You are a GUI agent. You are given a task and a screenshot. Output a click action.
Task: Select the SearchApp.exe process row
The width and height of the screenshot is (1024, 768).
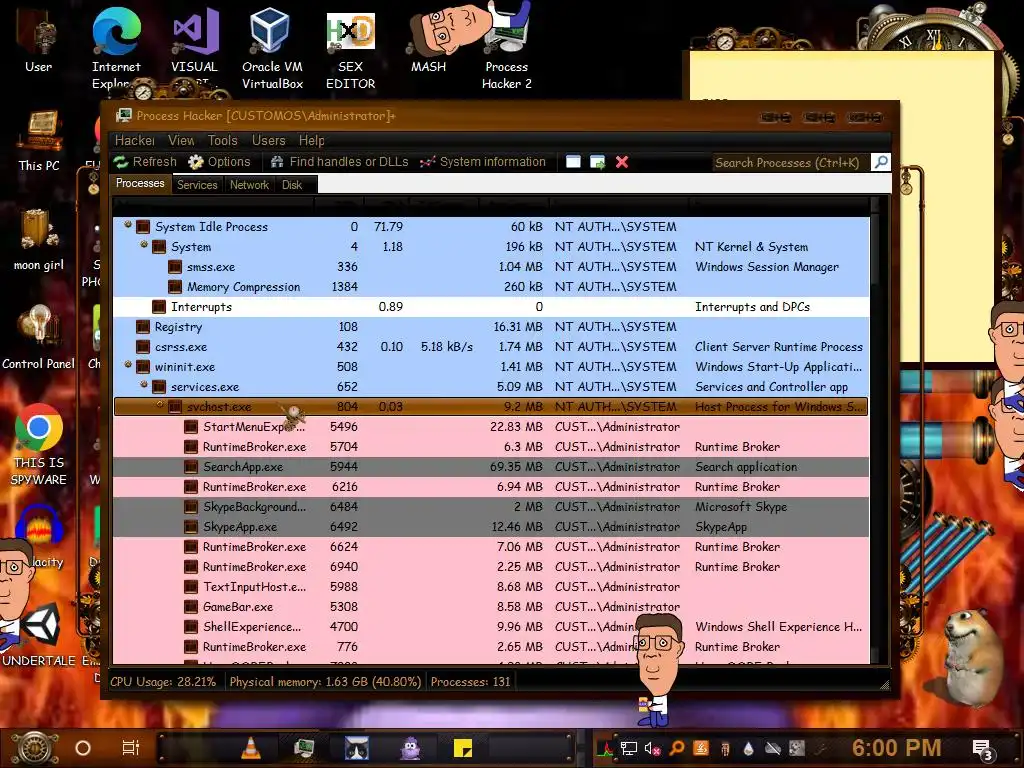point(491,467)
